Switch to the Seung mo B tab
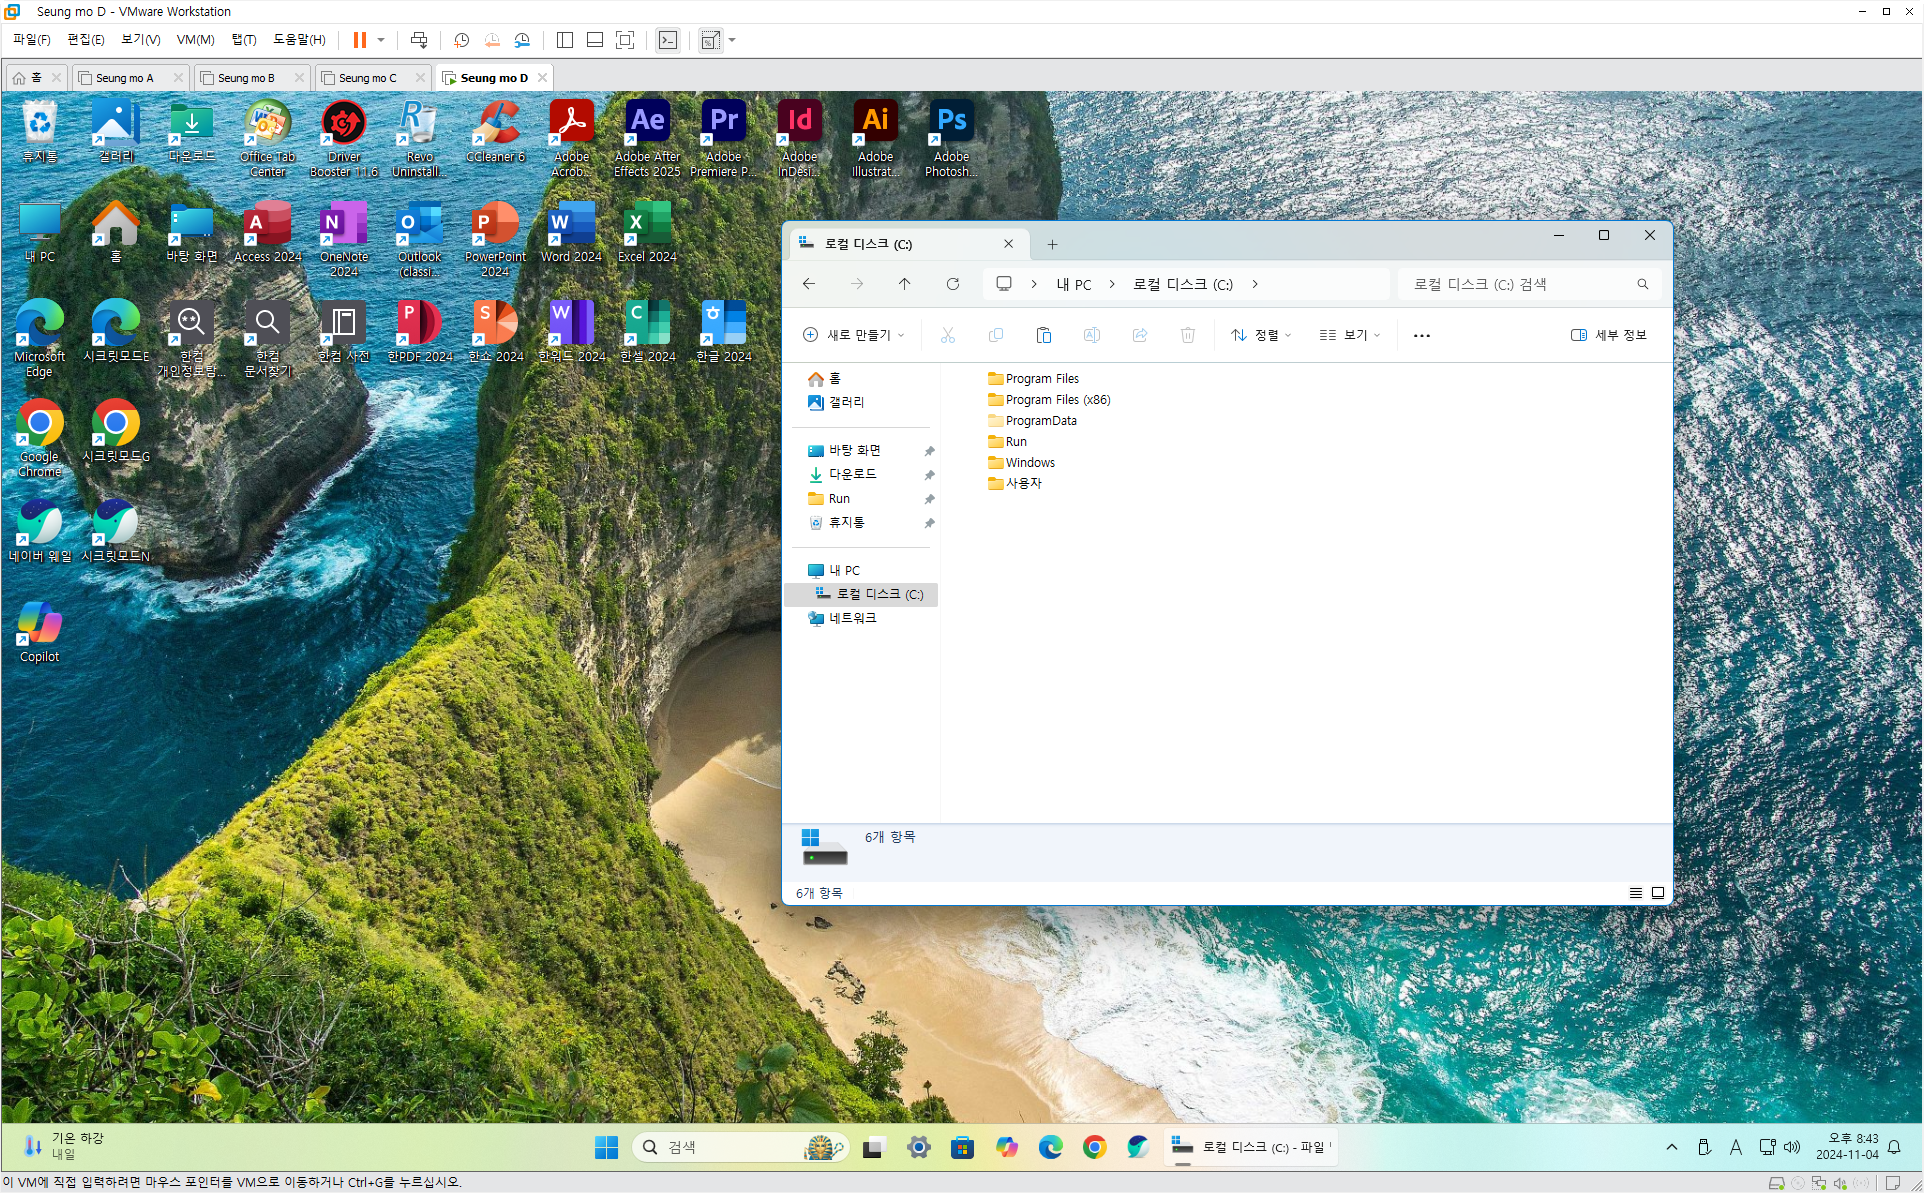 point(245,78)
